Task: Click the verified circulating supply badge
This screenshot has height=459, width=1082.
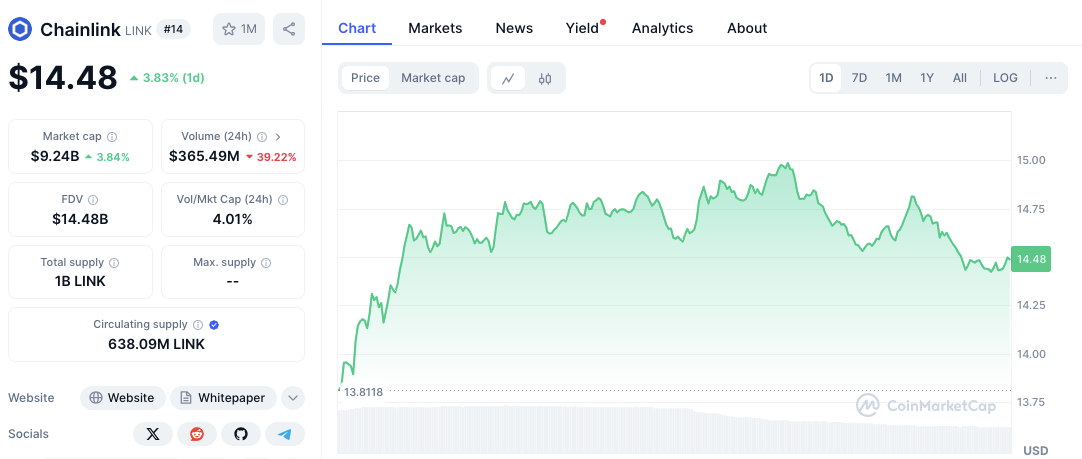Action: (214, 324)
